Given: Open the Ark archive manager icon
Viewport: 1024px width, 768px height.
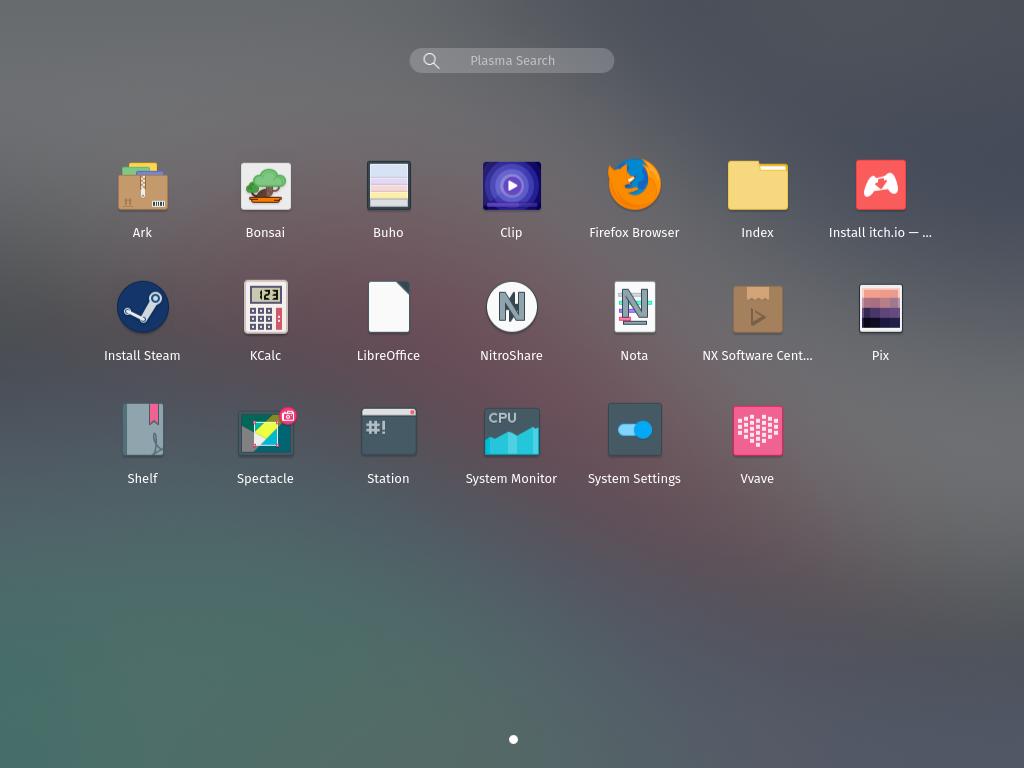Looking at the screenshot, I should point(142,186).
